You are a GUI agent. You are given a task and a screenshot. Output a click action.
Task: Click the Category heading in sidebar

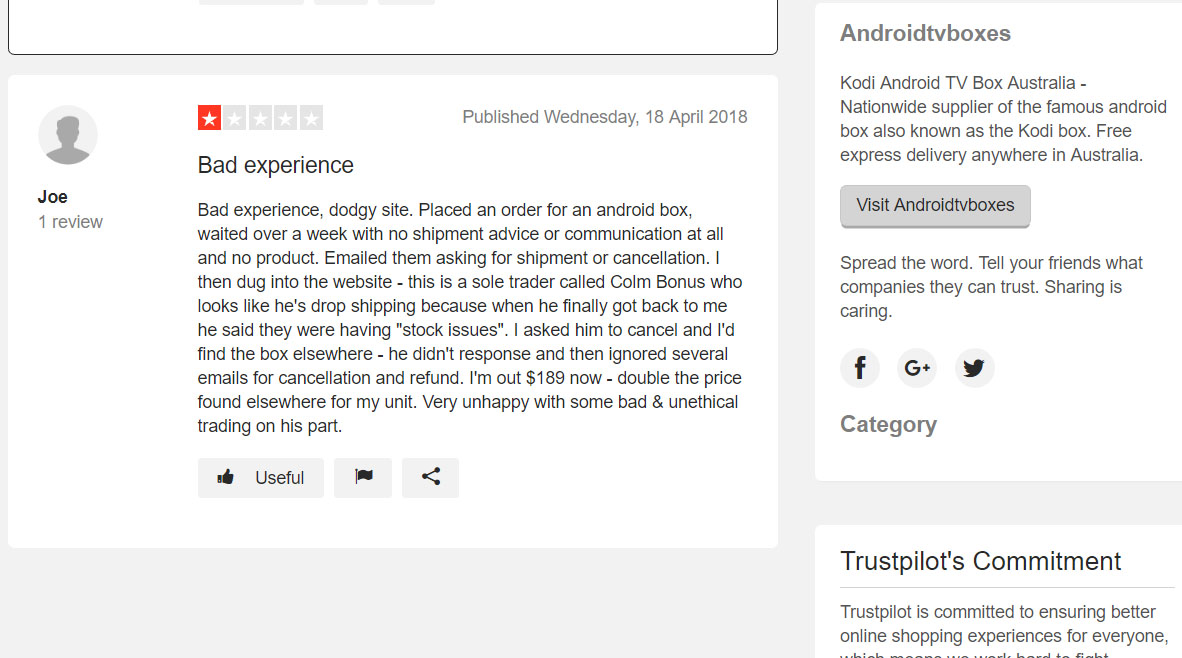point(888,424)
